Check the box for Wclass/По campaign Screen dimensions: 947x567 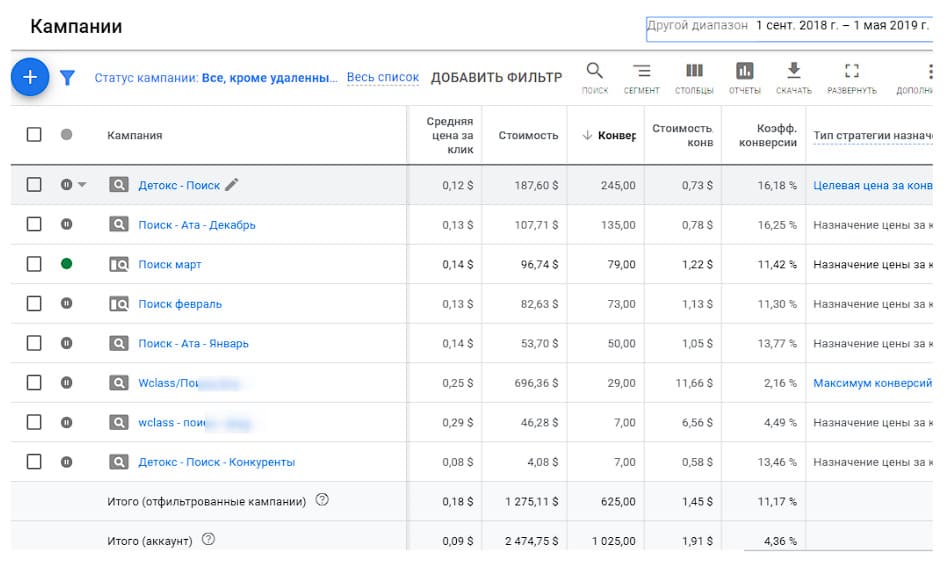[x=34, y=382]
